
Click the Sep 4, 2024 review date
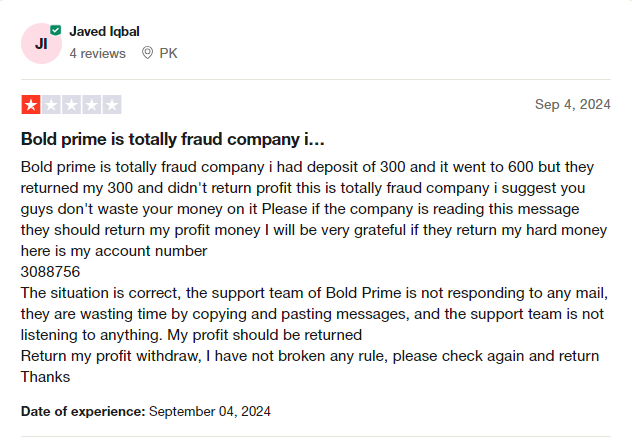tap(573, 104)
